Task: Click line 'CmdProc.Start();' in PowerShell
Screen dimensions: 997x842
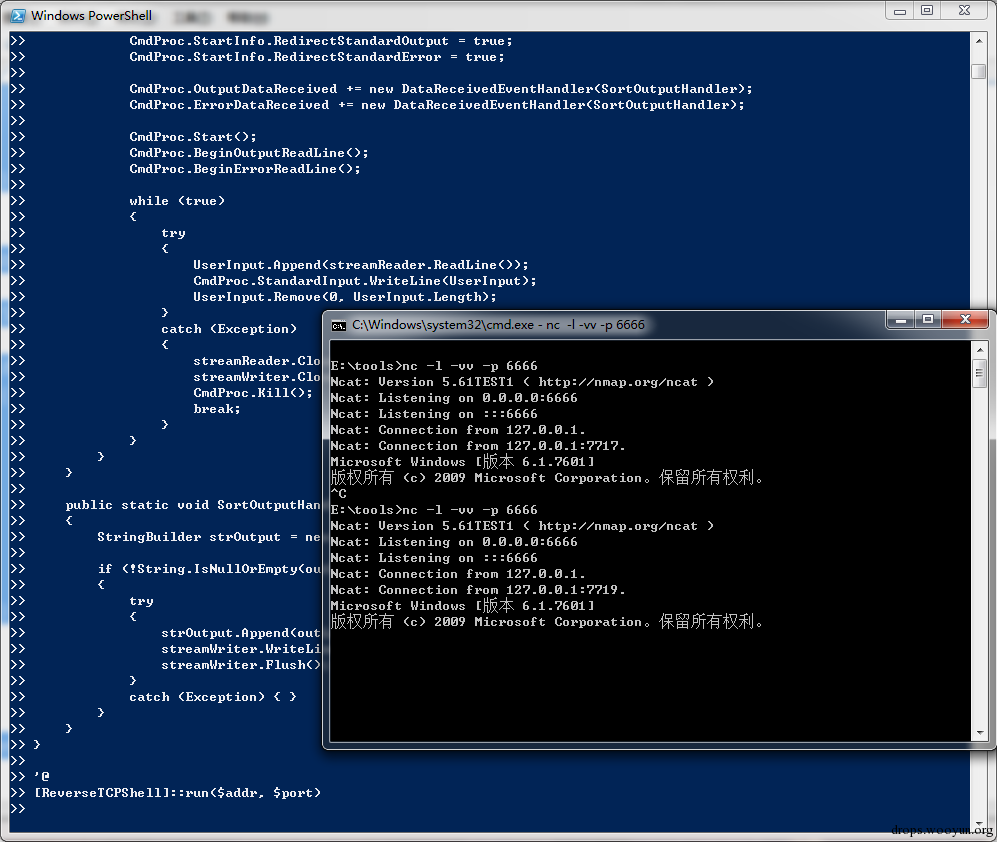Action: click(x=193, y=137)
